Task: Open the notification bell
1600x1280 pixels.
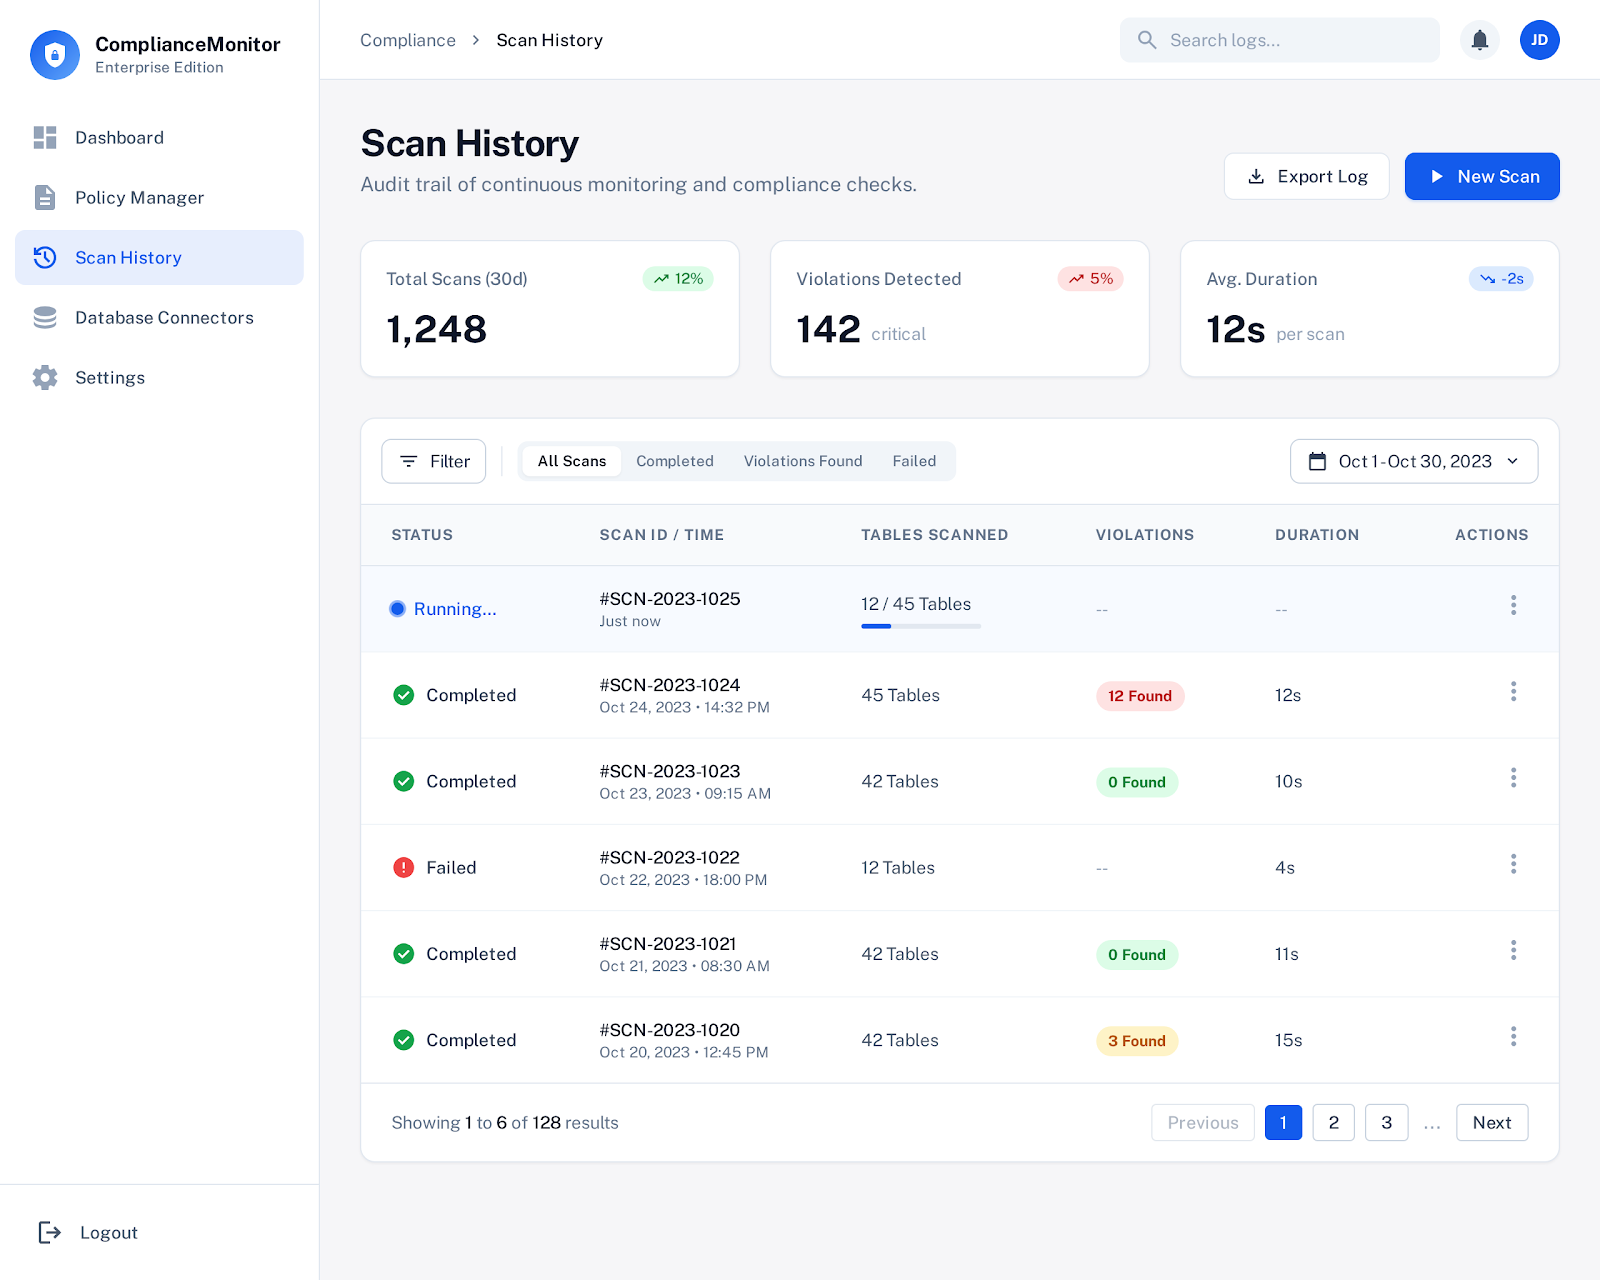Action: [x=1480, y=40]
